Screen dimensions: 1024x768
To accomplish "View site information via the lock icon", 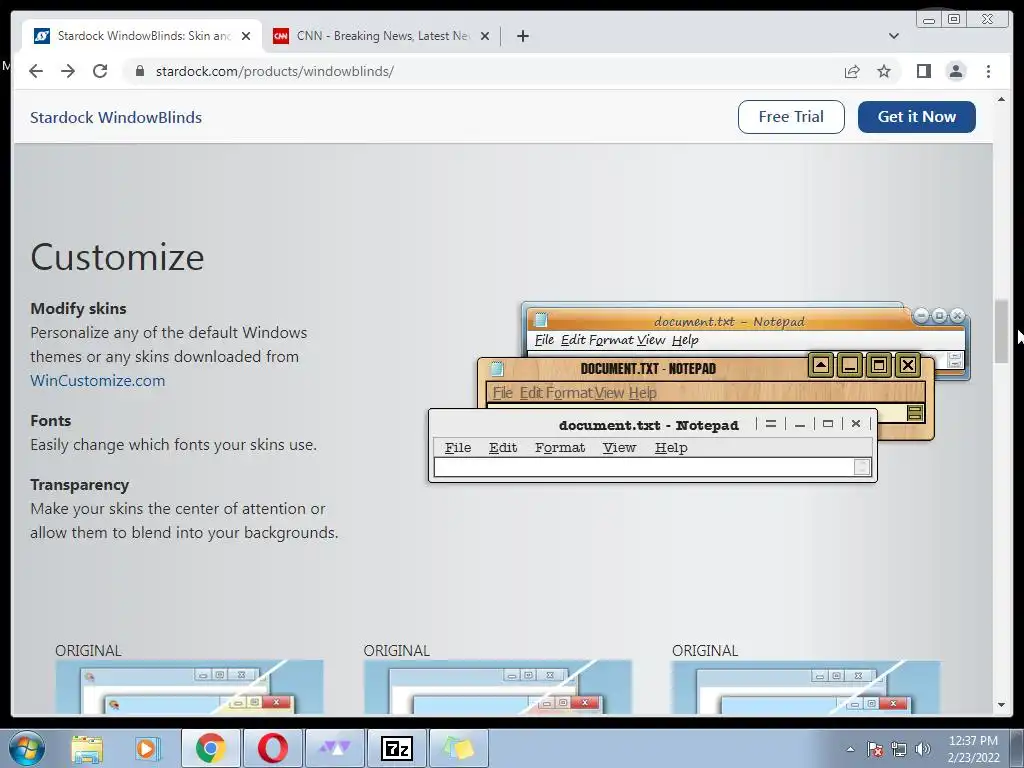I will (x=139, y=71).
